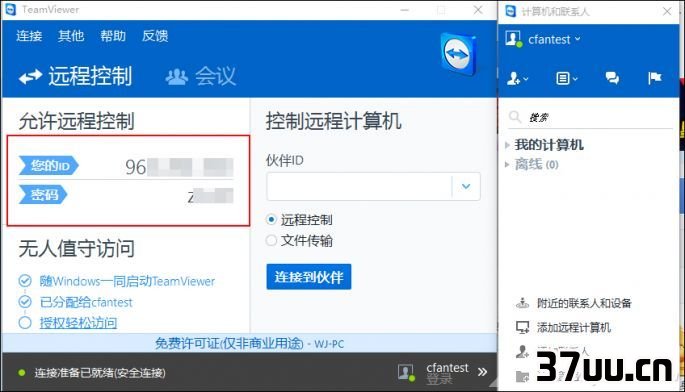Click the 随Windows一同启动TeamViewer link
The height and width of the screenshot is (392, 685).
pos(127,281)
